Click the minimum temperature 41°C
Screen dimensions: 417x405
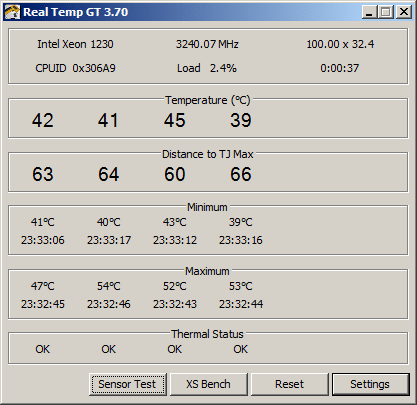click(43, 222)
